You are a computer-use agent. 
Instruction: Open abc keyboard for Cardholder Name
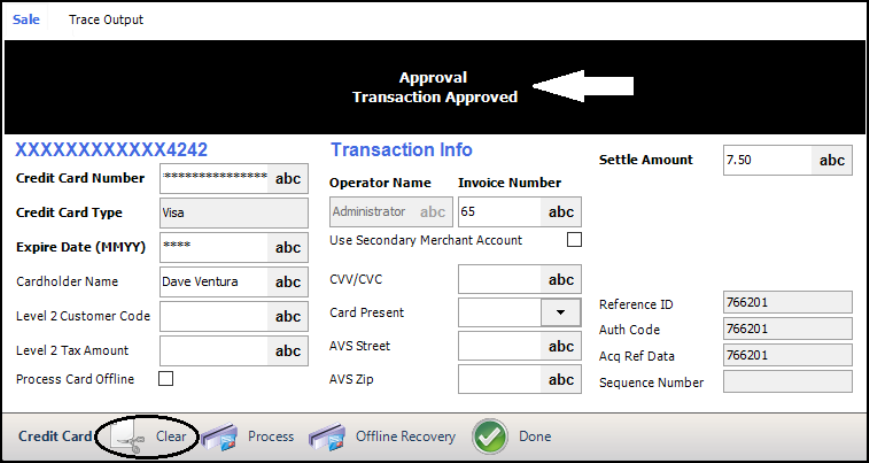point(288,282)
